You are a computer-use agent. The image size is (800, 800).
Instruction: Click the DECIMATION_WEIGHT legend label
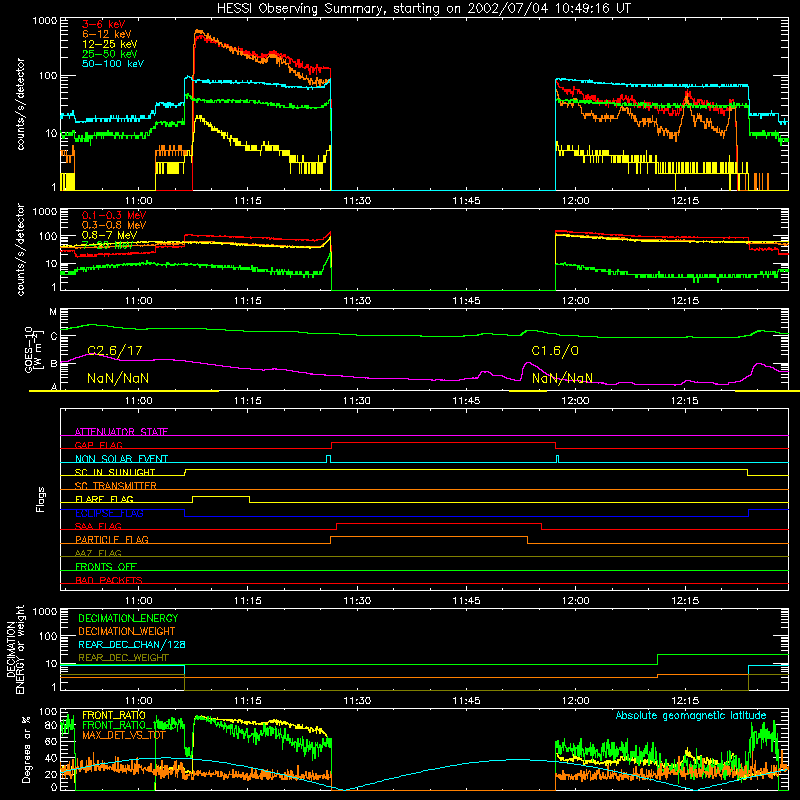pyautogui.click(x=127, y=631)
